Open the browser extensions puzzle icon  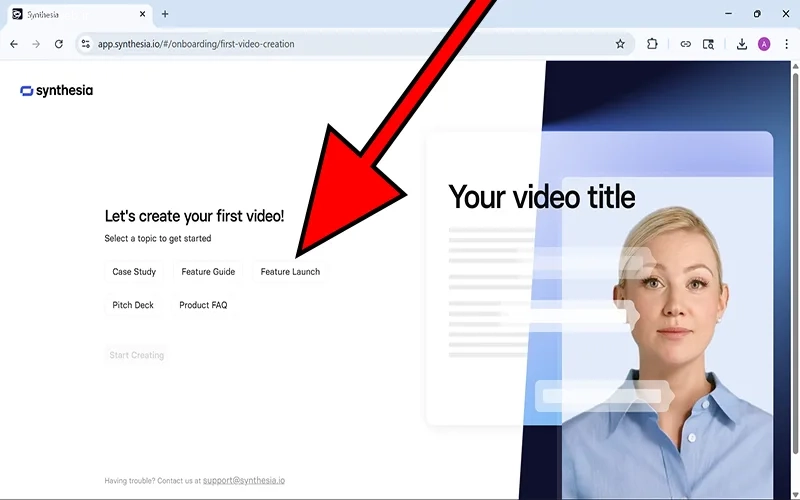[x=652, y=44]
